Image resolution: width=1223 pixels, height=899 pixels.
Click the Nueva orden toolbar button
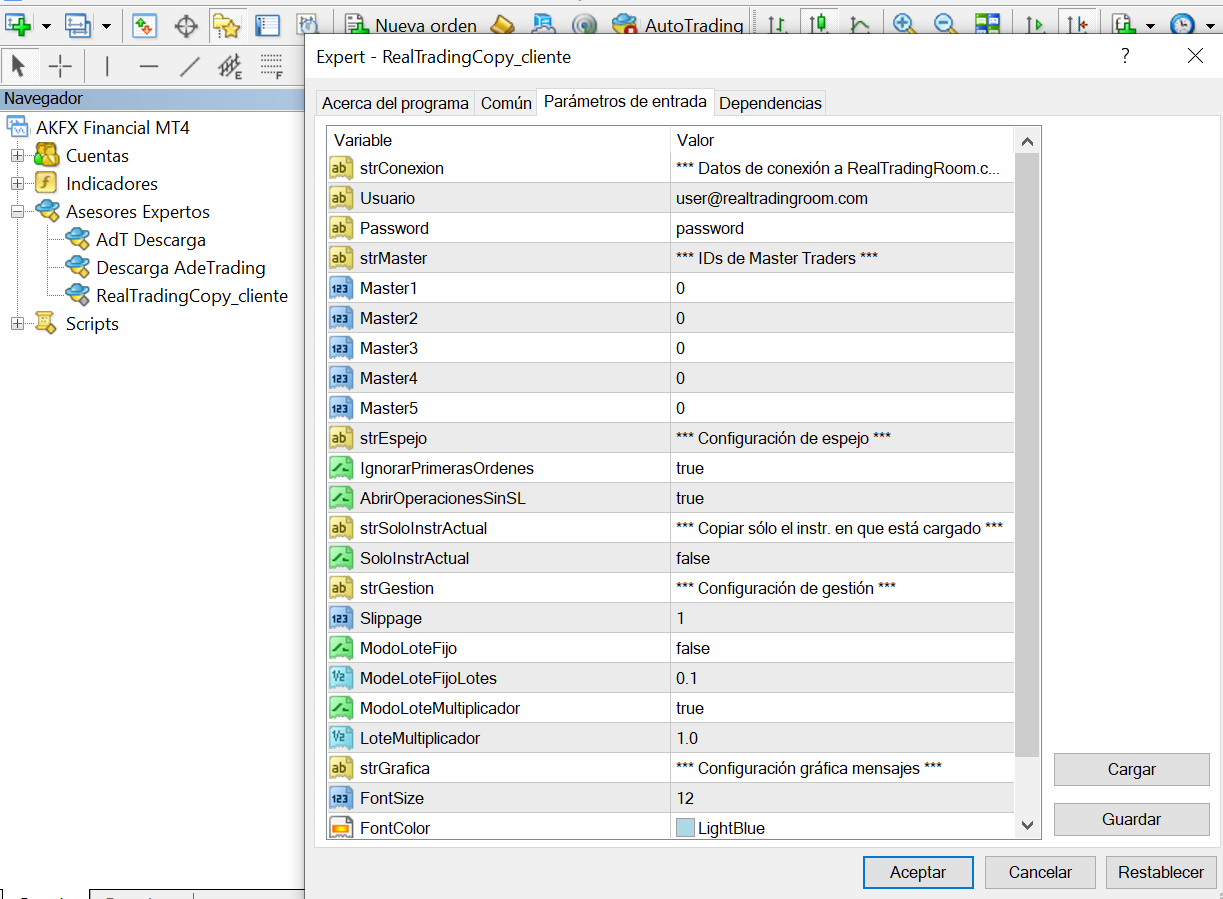411,25
